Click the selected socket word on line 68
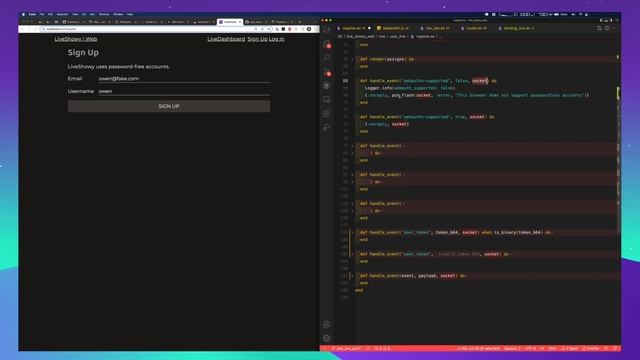Viewport: 640px width, 360px height. [480, 81]
